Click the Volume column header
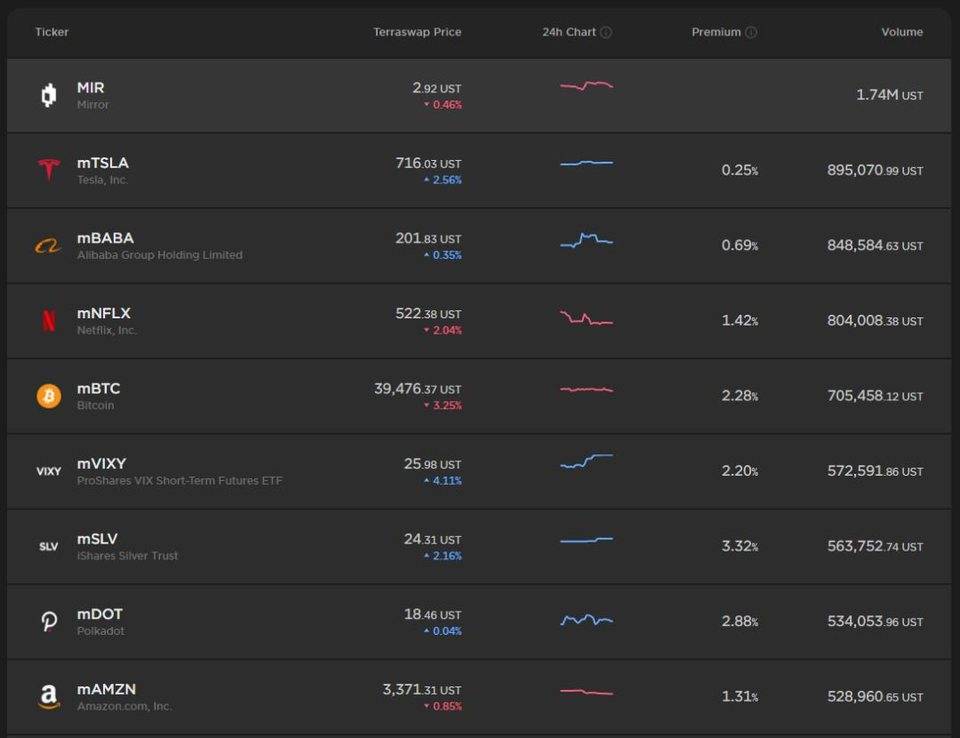This screenshot has width=960, height=738. click(902, 32)
